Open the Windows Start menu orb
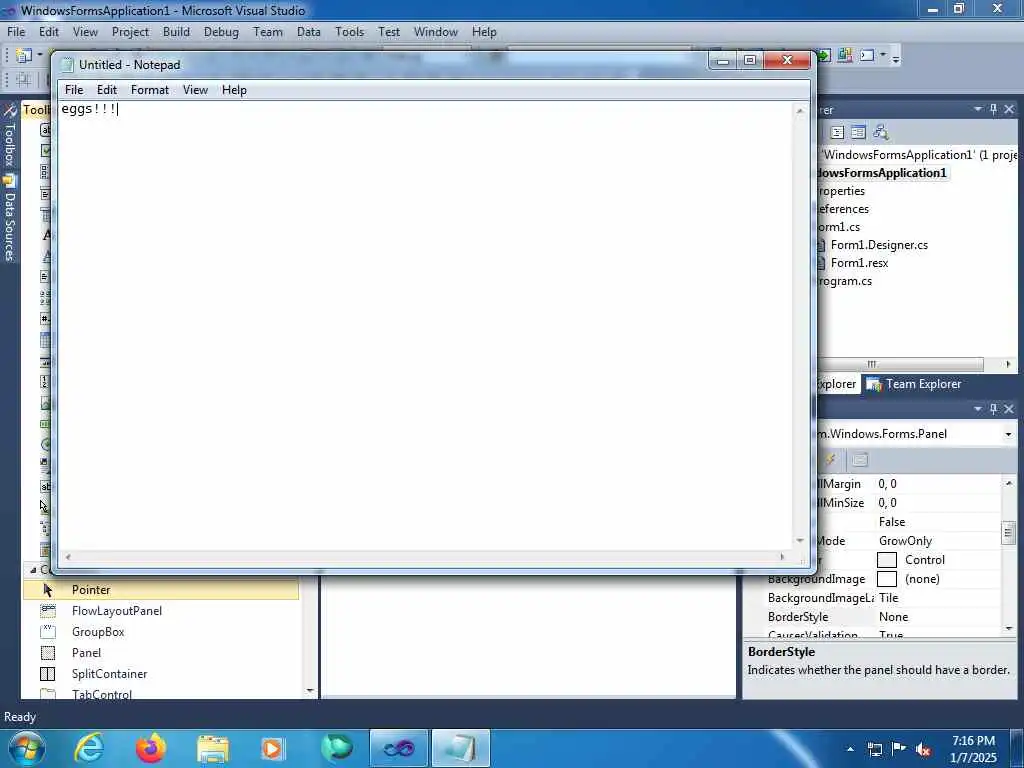 [x=27, y=748]
